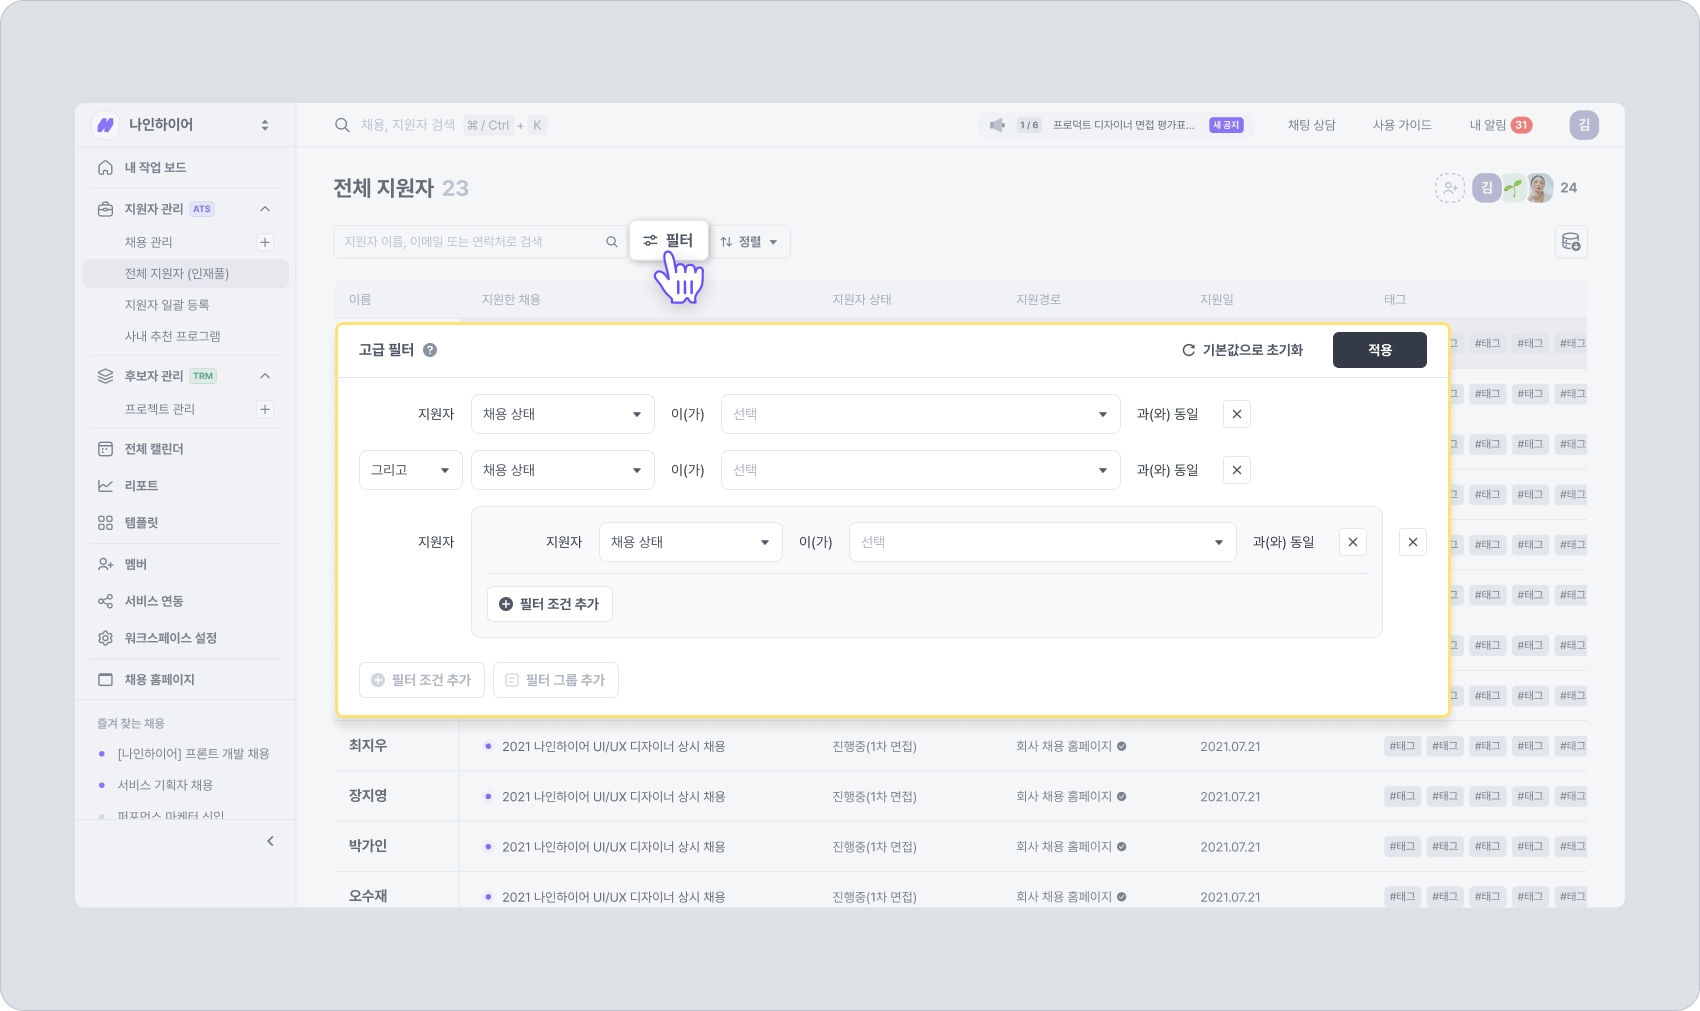The image size is (1700, 1011).
Task: Open the workspace switcher arrows
Action: click(x=265, y=125)
